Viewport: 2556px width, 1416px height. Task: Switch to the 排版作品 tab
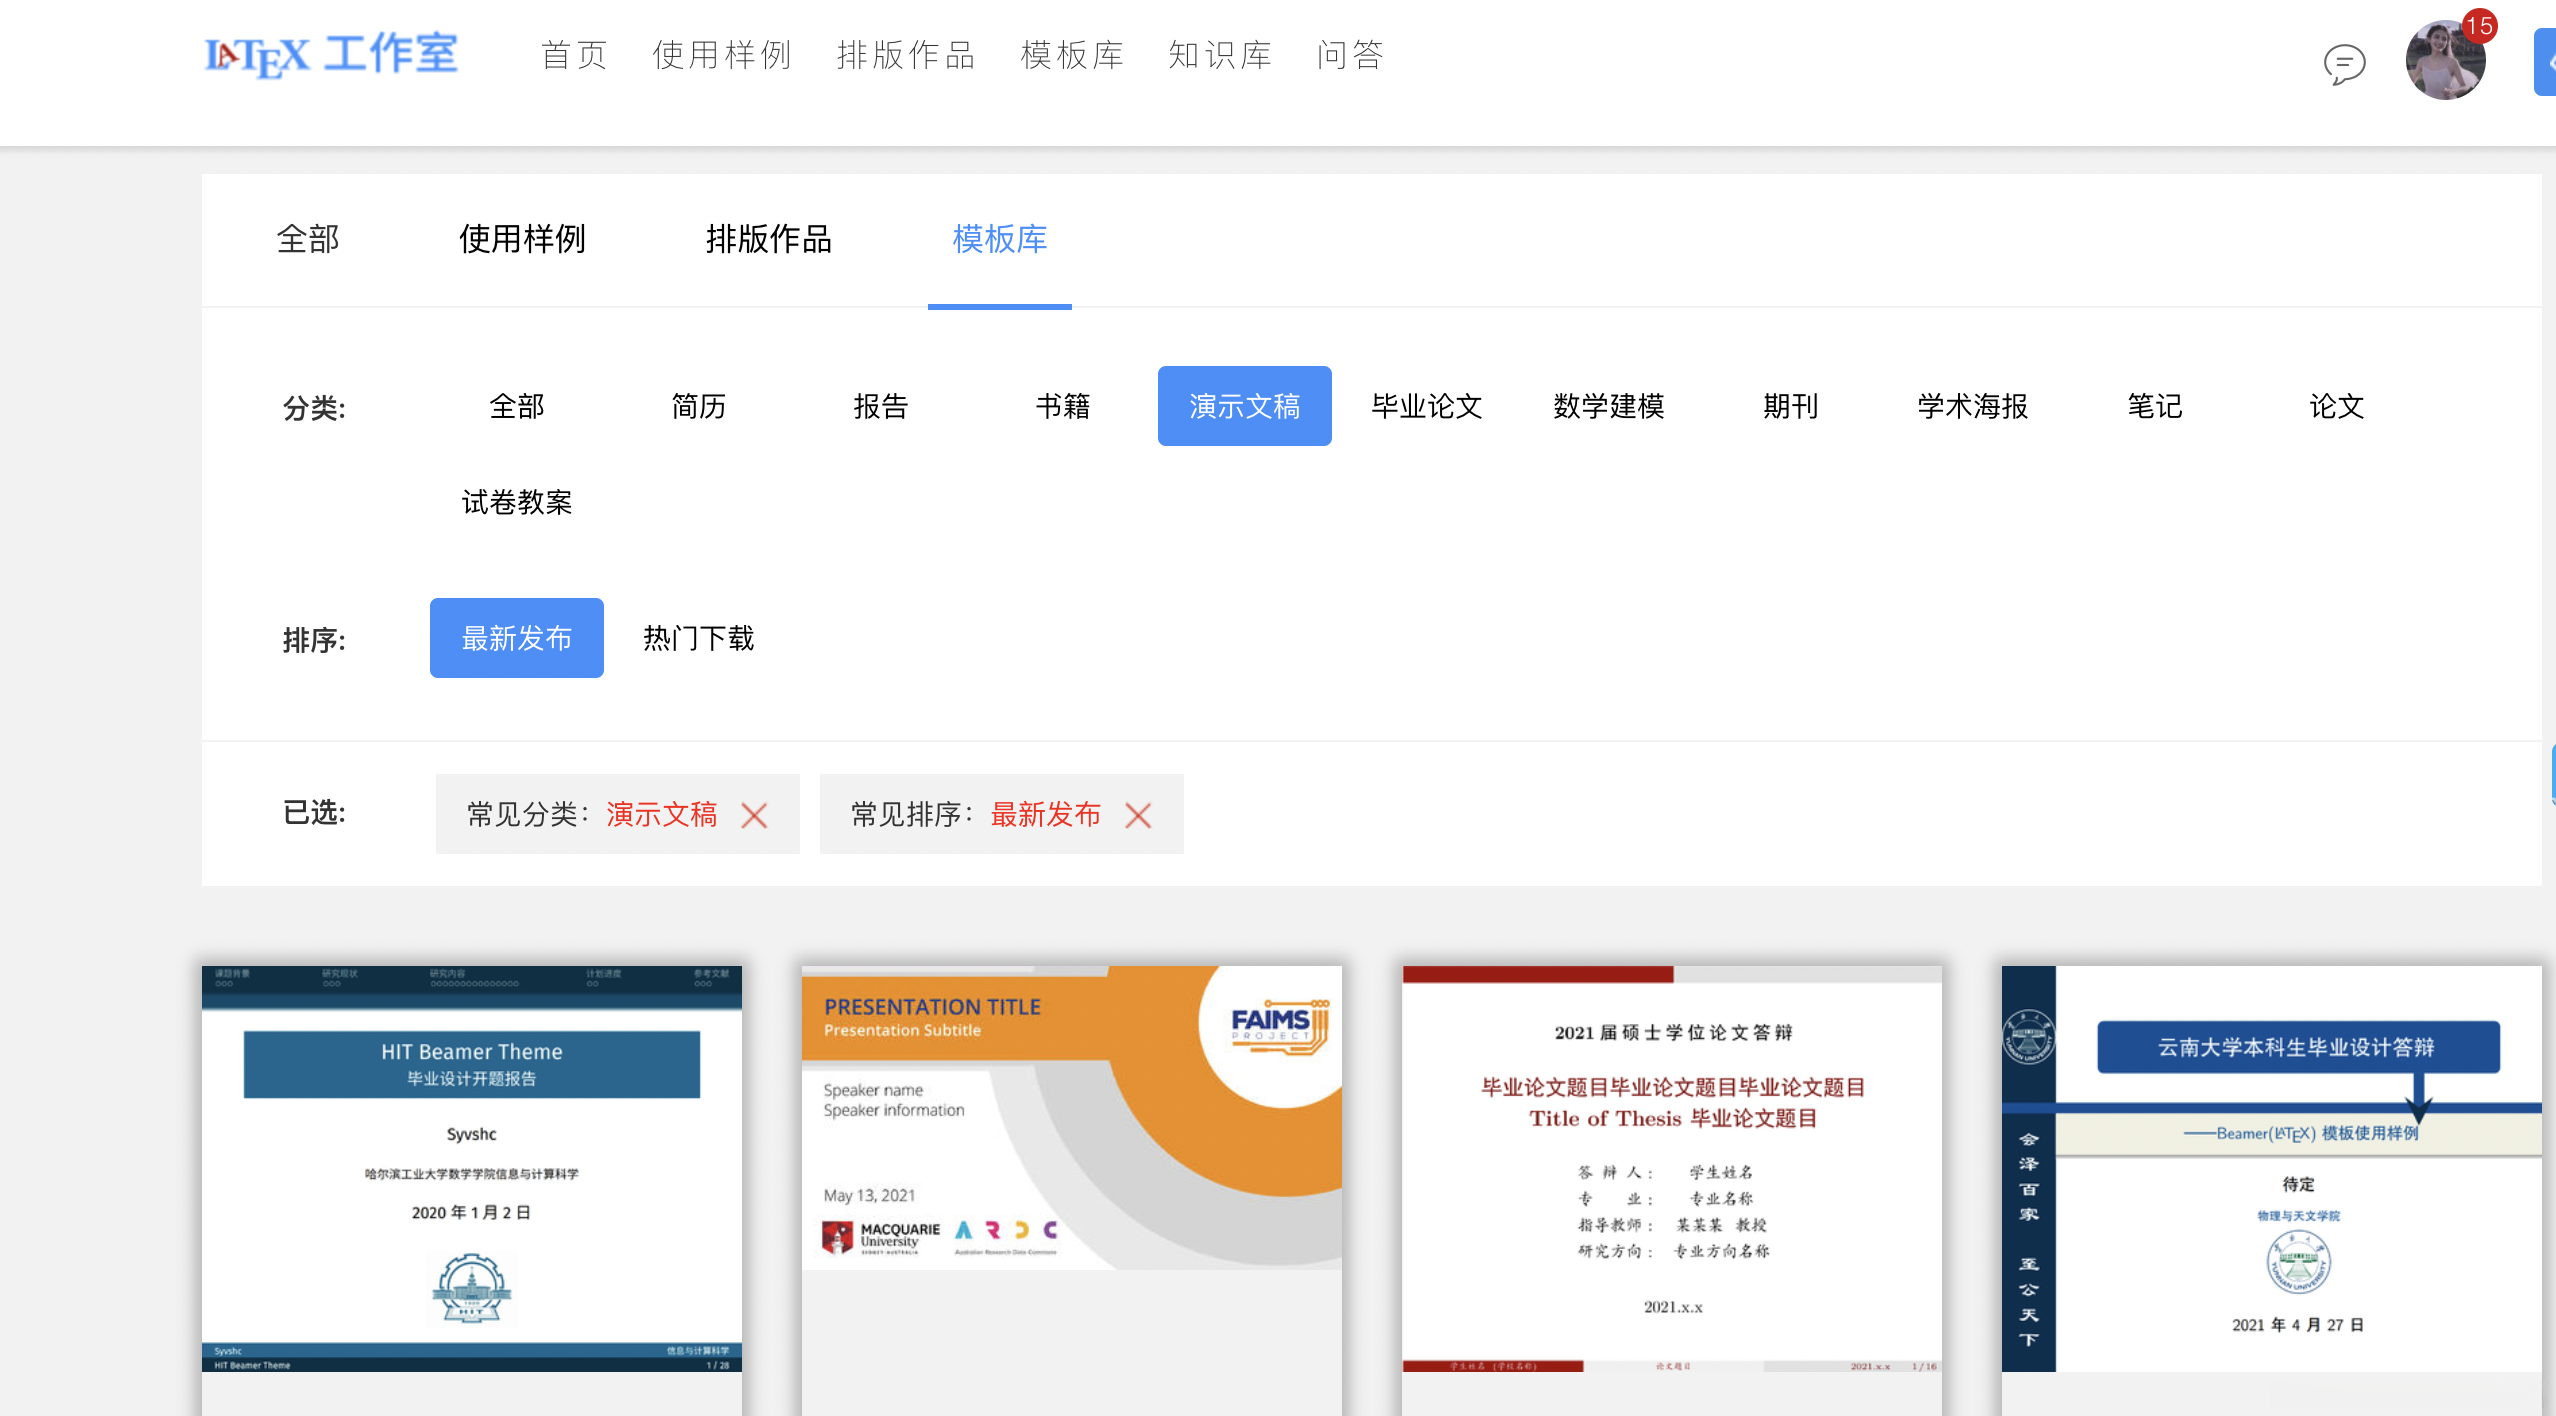(768, 240)
